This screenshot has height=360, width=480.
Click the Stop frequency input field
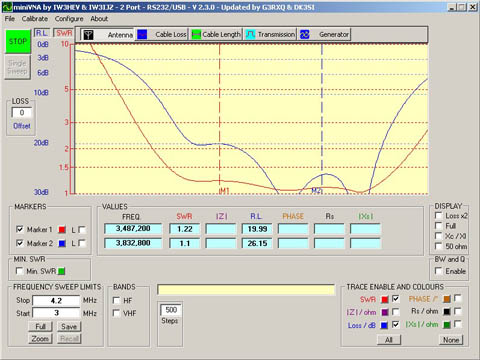[x=56, y=300]
